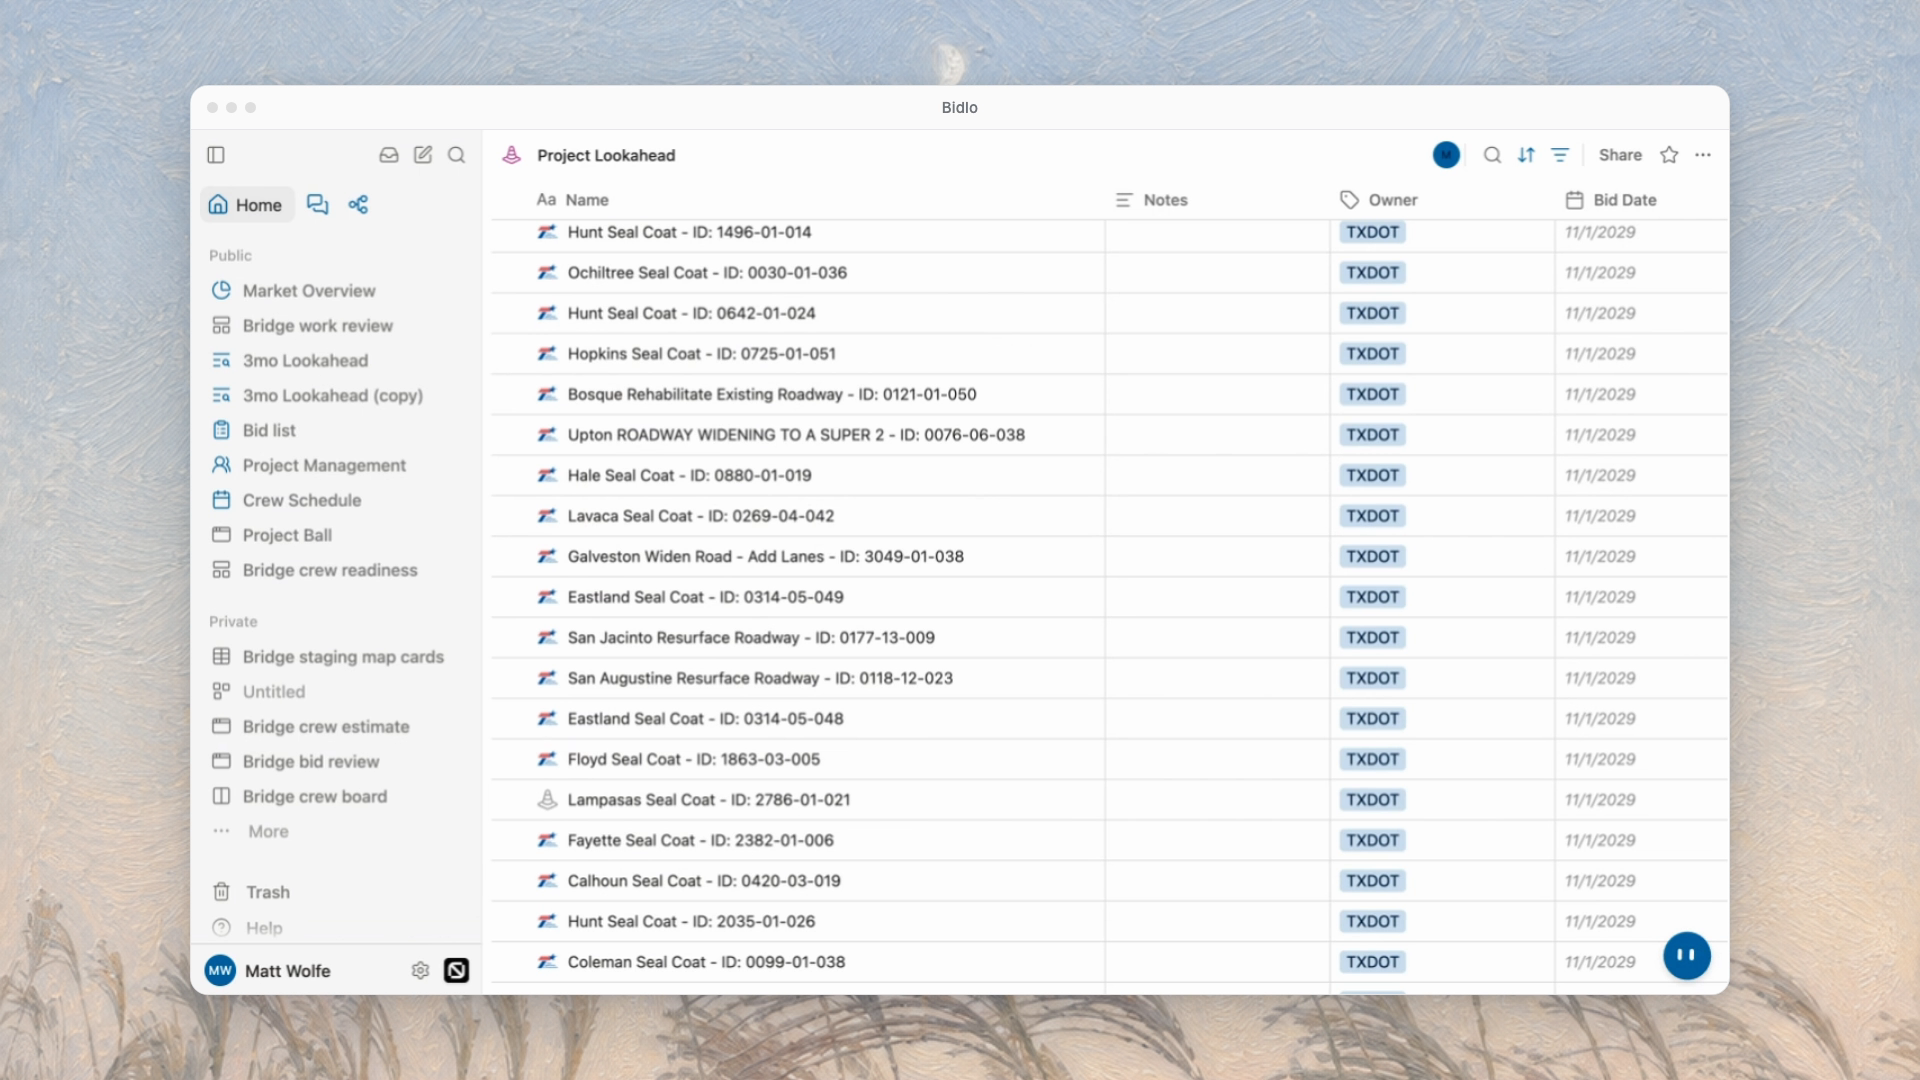Open the filter lines icon in toolbar
This screenshot has height=1080, width=1920.
[1560, 155]
